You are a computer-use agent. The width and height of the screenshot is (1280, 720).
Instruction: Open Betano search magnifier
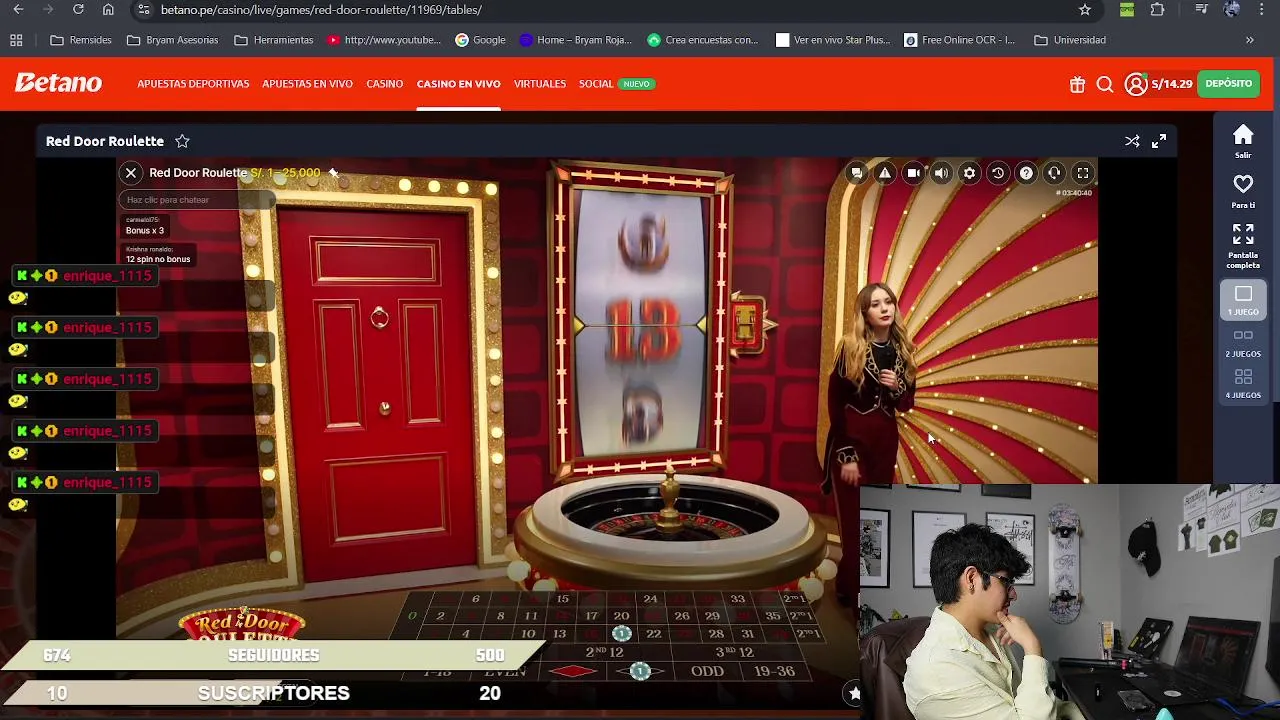pos(1105,84)
